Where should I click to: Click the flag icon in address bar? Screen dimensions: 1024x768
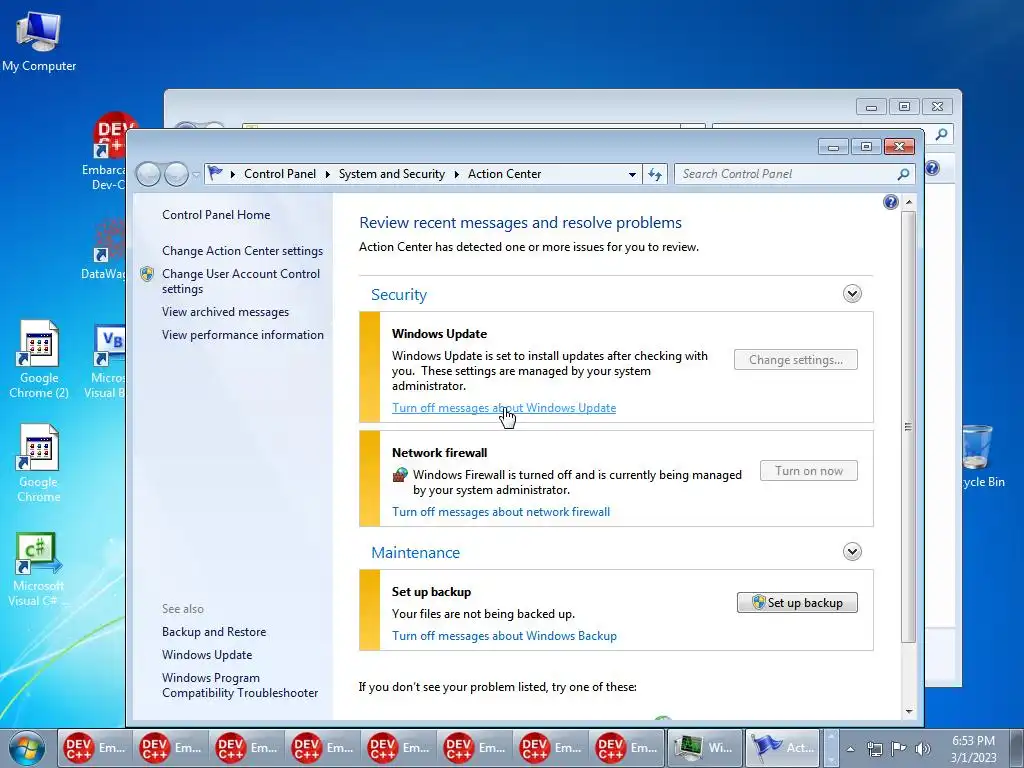click(214, 173)
